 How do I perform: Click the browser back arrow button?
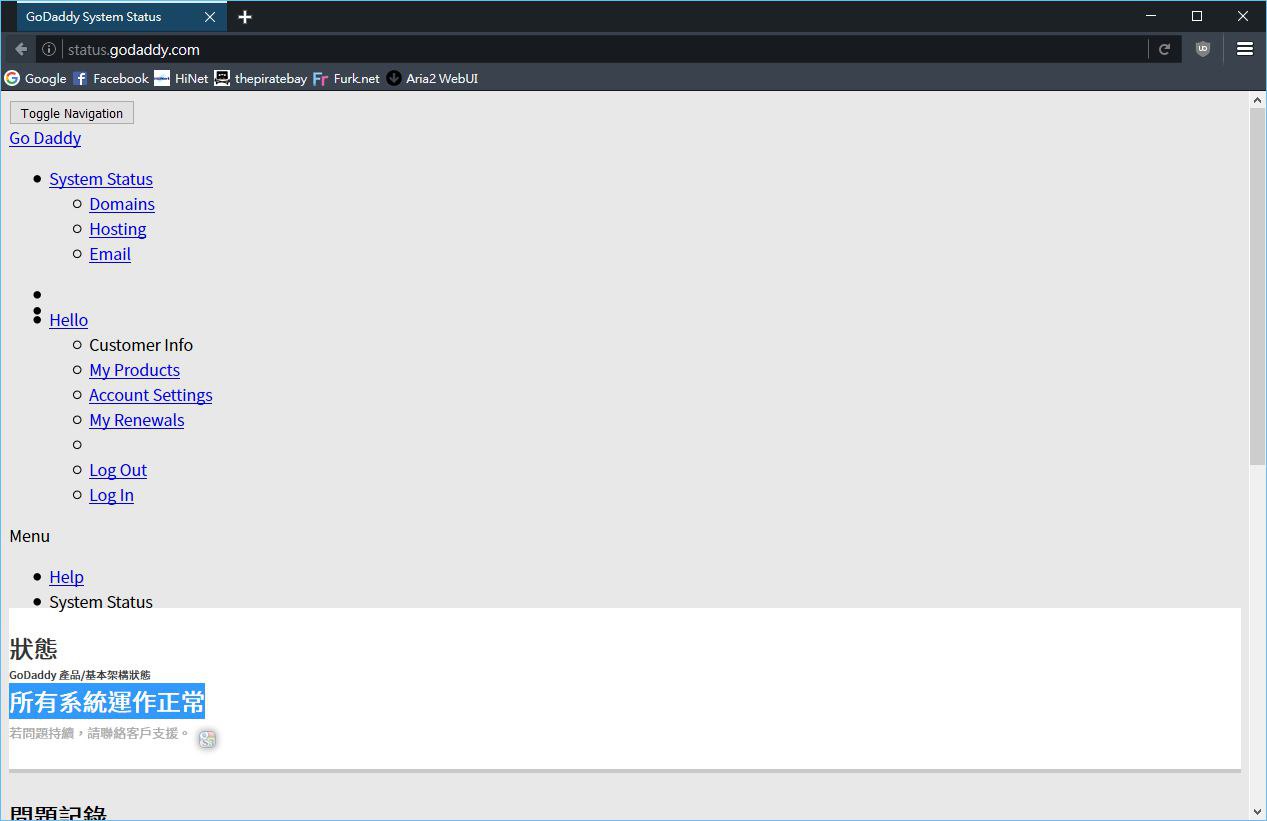21,49
